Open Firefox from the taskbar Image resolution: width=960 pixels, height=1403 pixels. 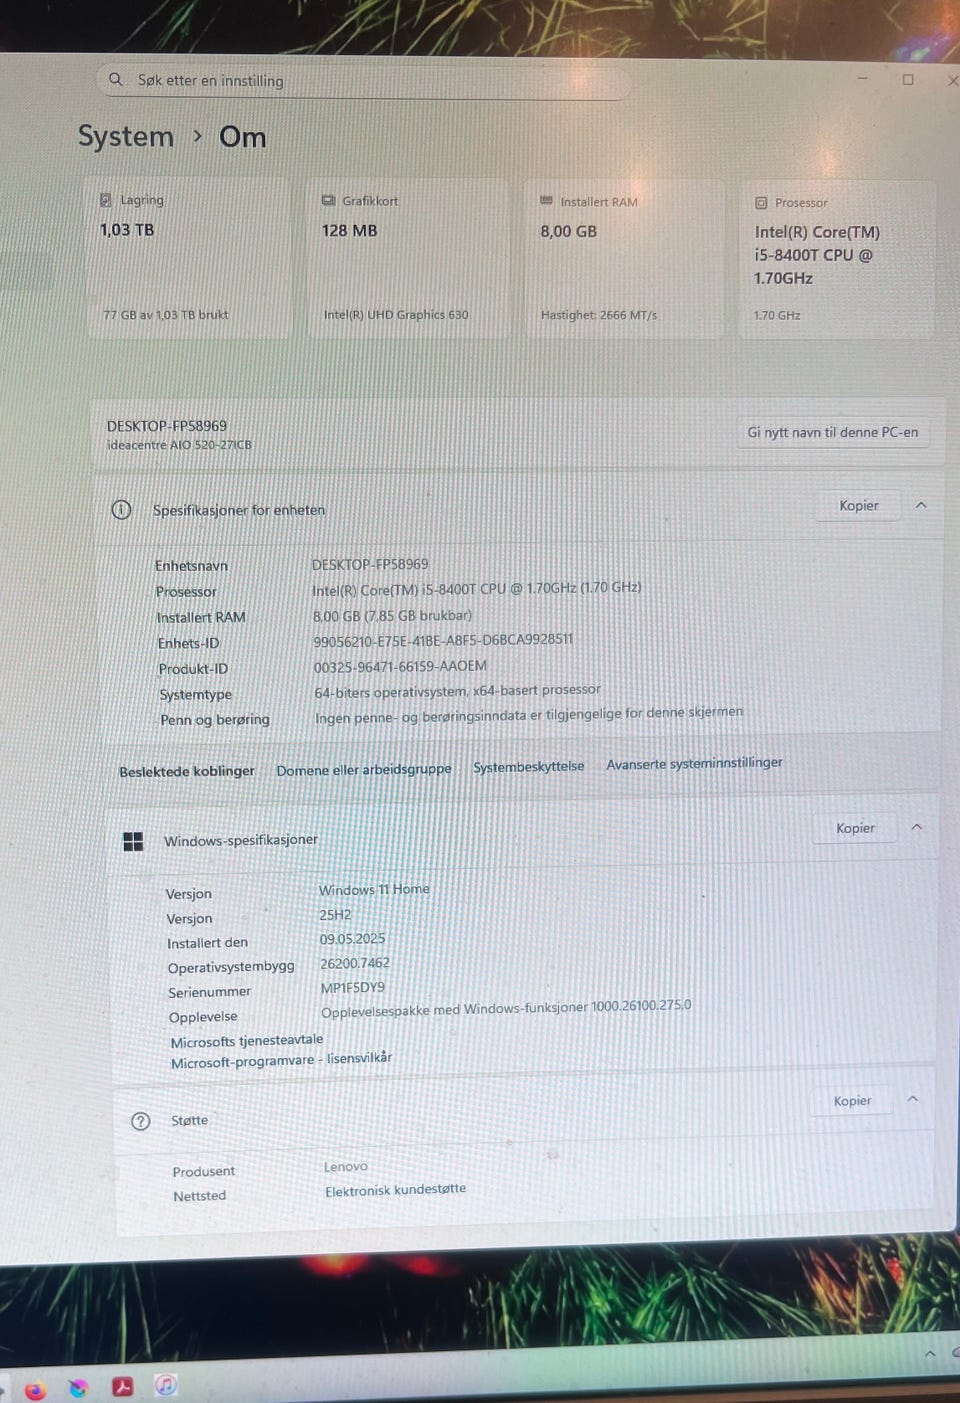coord(36,1389)
